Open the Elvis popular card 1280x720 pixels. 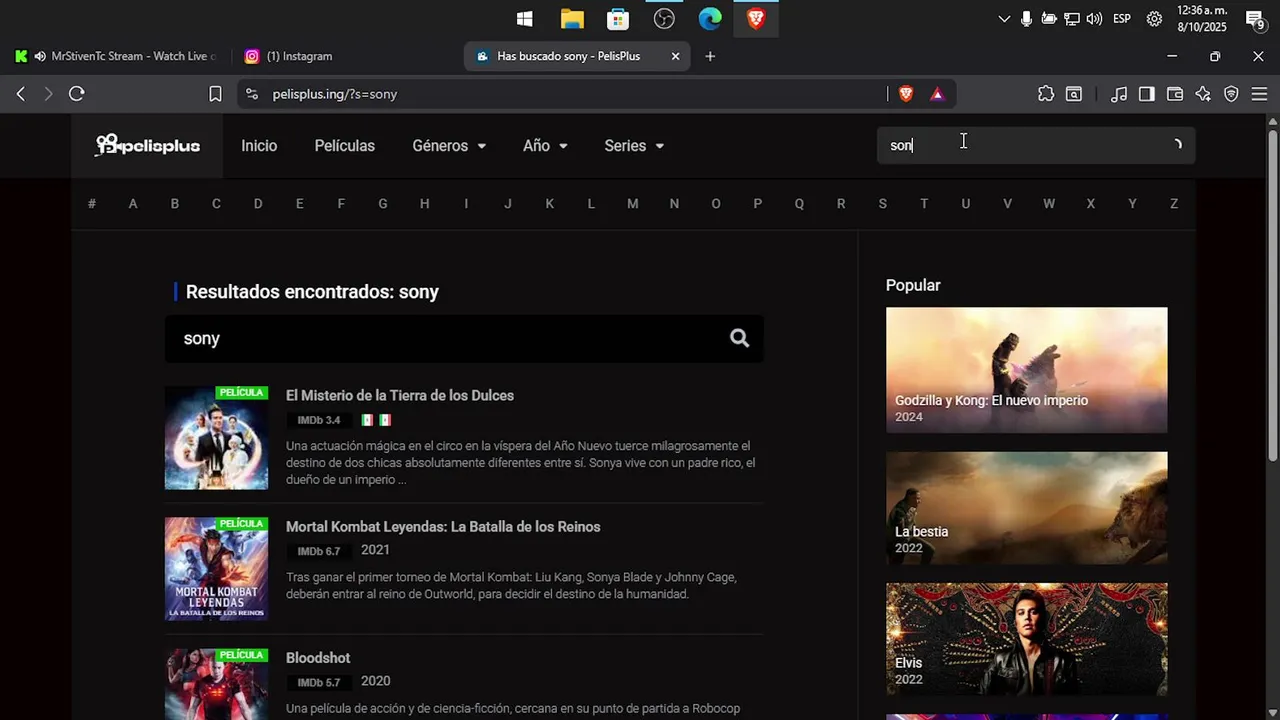pyautogui.click(x=1026, y=639)
